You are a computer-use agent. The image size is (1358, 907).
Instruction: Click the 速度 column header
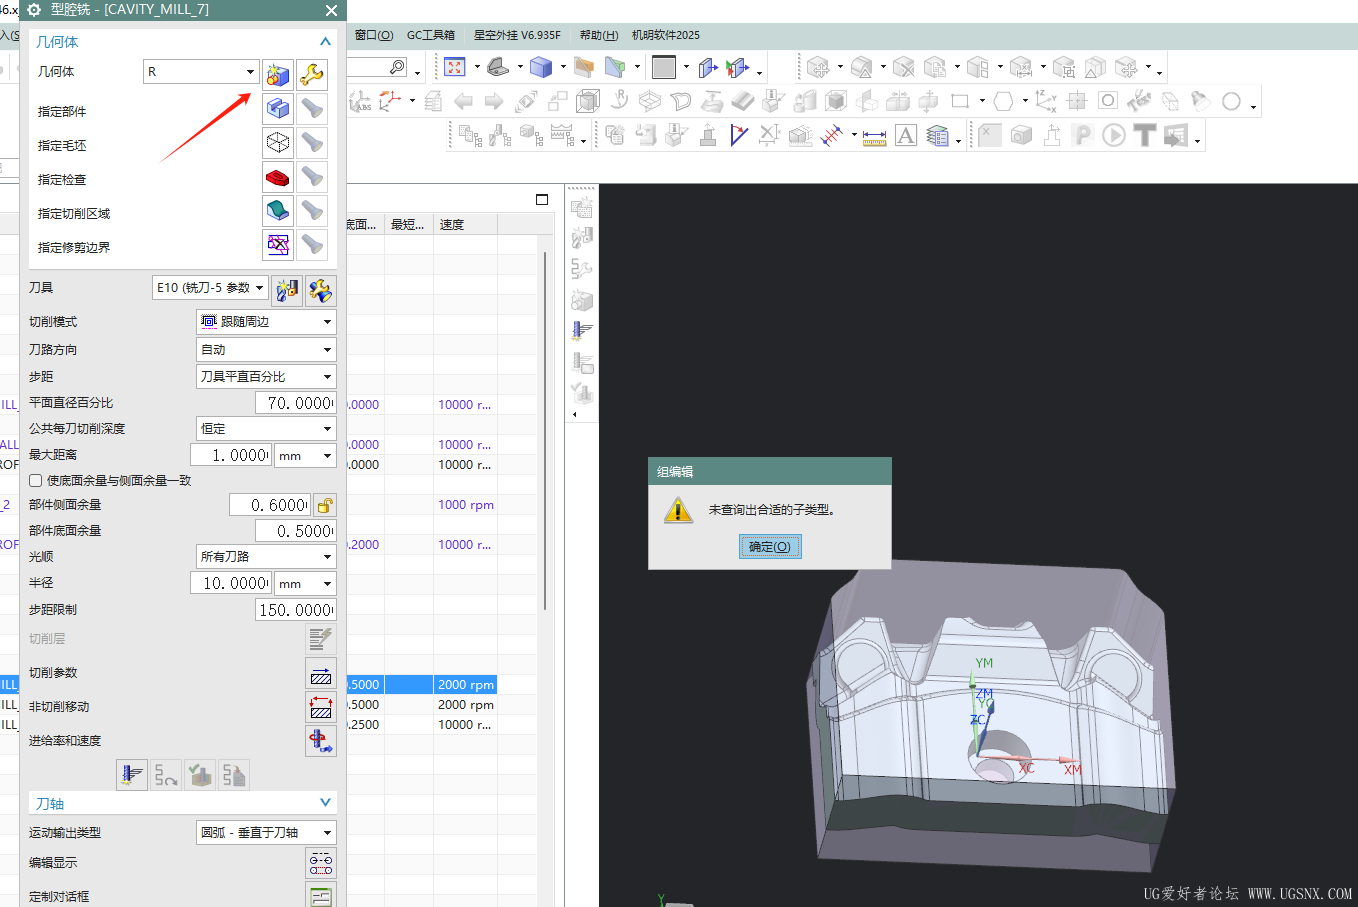pos(466,225)
